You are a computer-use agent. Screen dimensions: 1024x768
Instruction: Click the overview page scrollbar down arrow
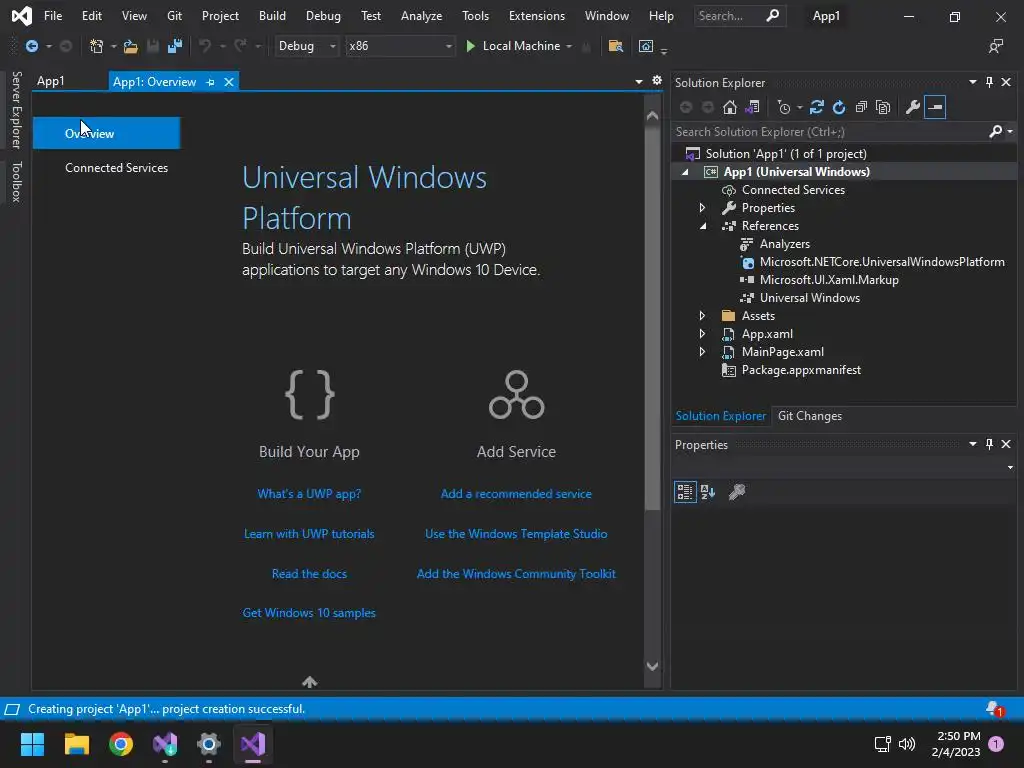pyautogui.click(x=652, y=666)
